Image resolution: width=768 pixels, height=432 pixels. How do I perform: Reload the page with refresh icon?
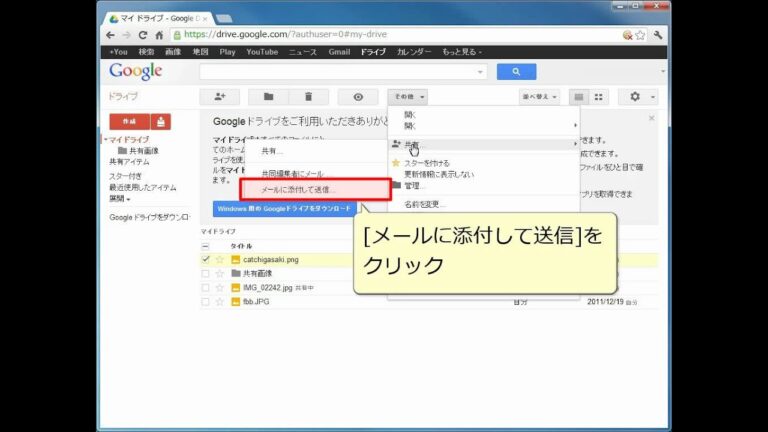point(143,35)
